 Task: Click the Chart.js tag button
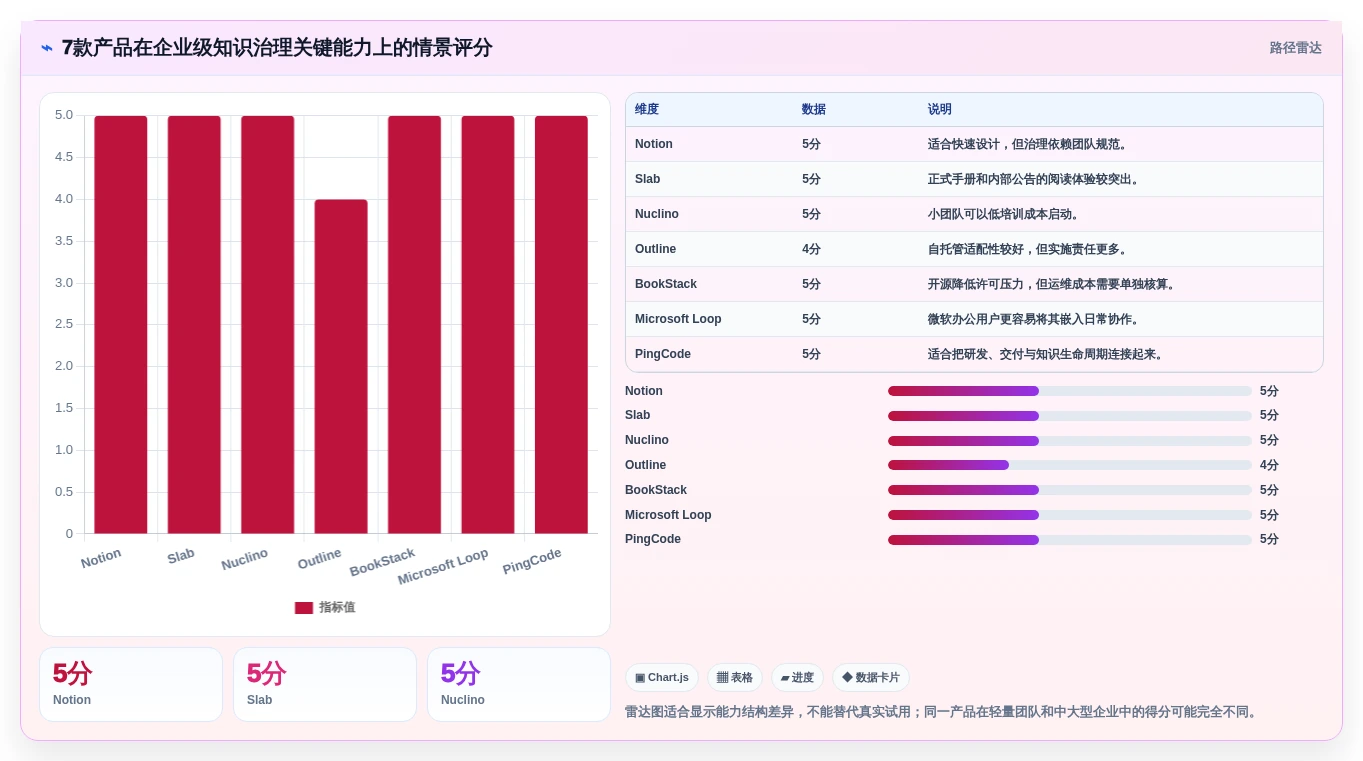pos(662,678)
